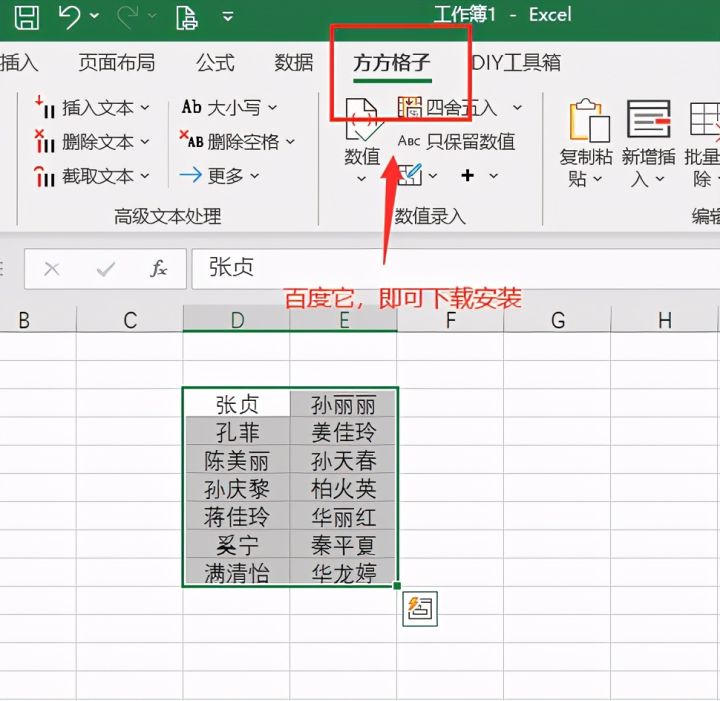Expand the dropdown next to the plus icon
720x701 pixels.
494,176
